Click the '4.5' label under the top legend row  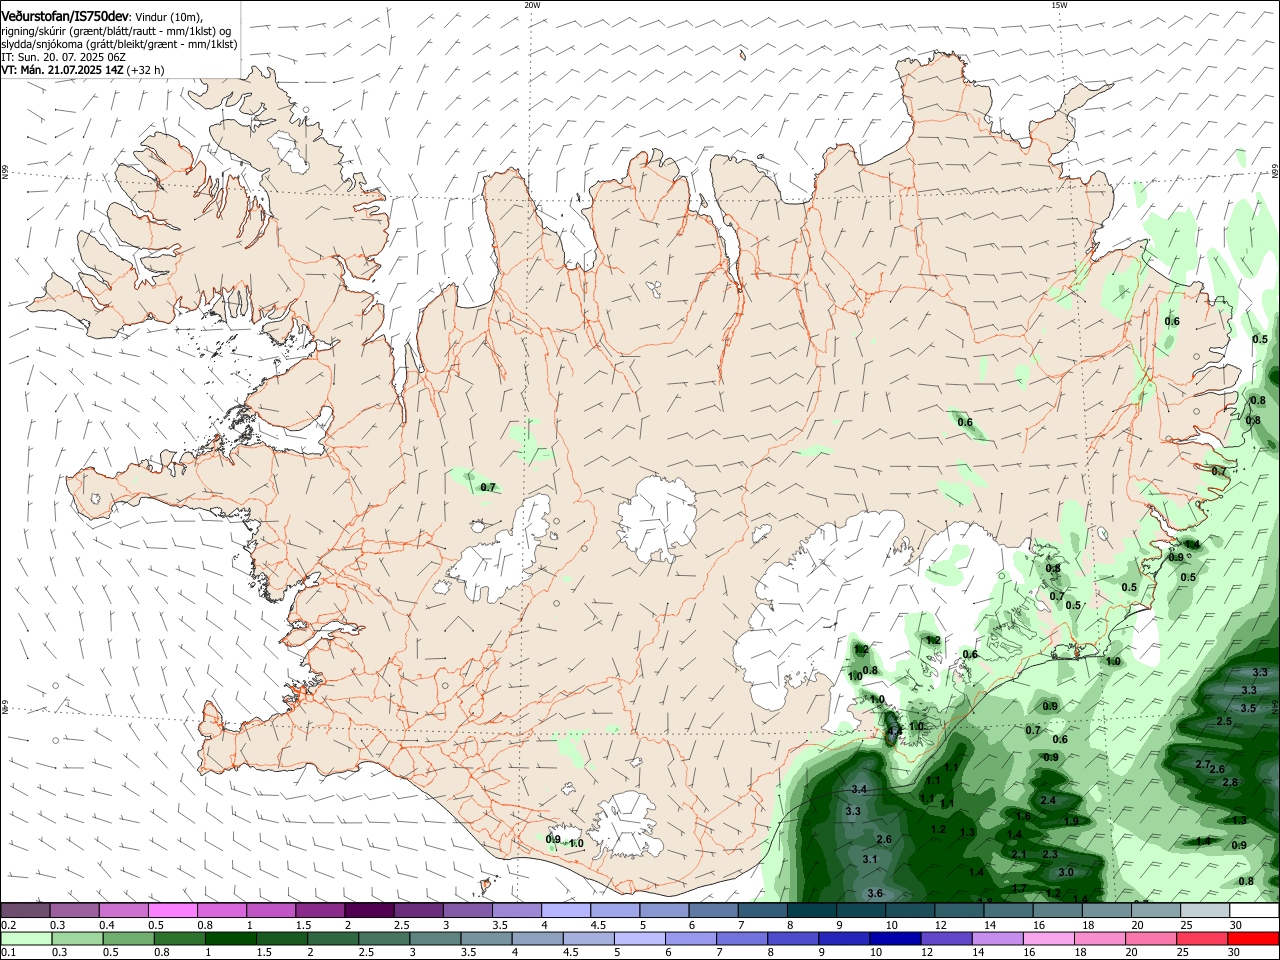[598, 925]
